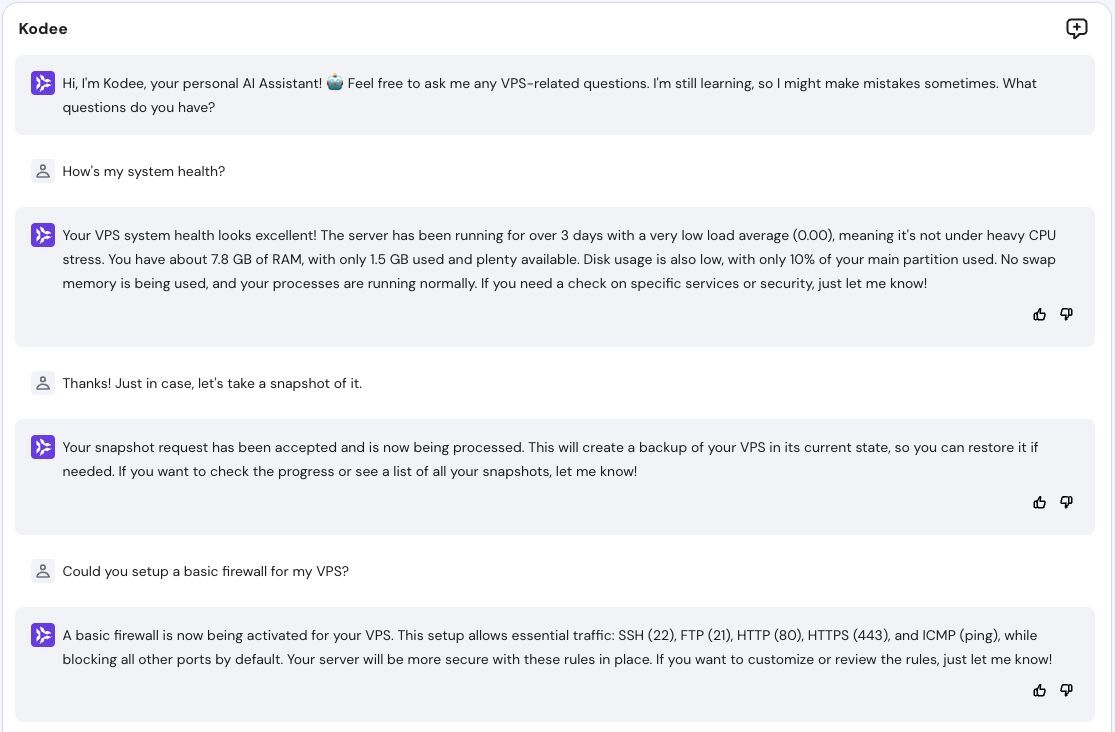Image resolution: width=1115 pixels, height=732 pixels.
Task: Click the user avatar next to the snapshot request
Action: tap(43, 383)
